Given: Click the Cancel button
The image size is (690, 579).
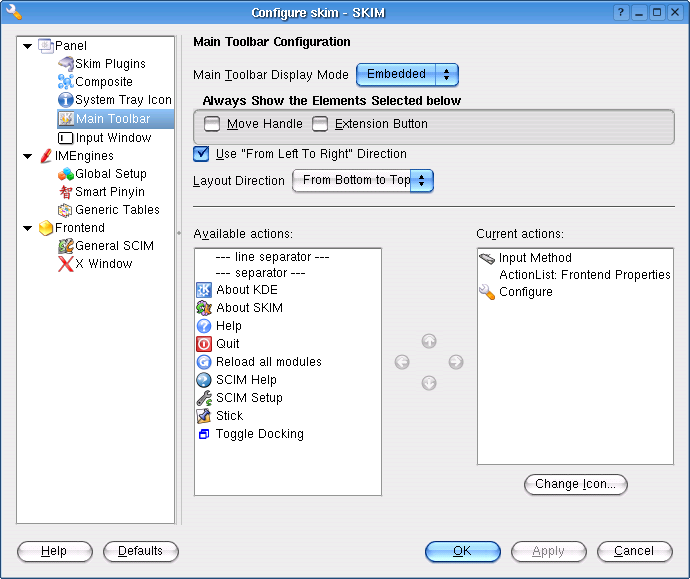Looking at the screenshot, I should 634,551.
